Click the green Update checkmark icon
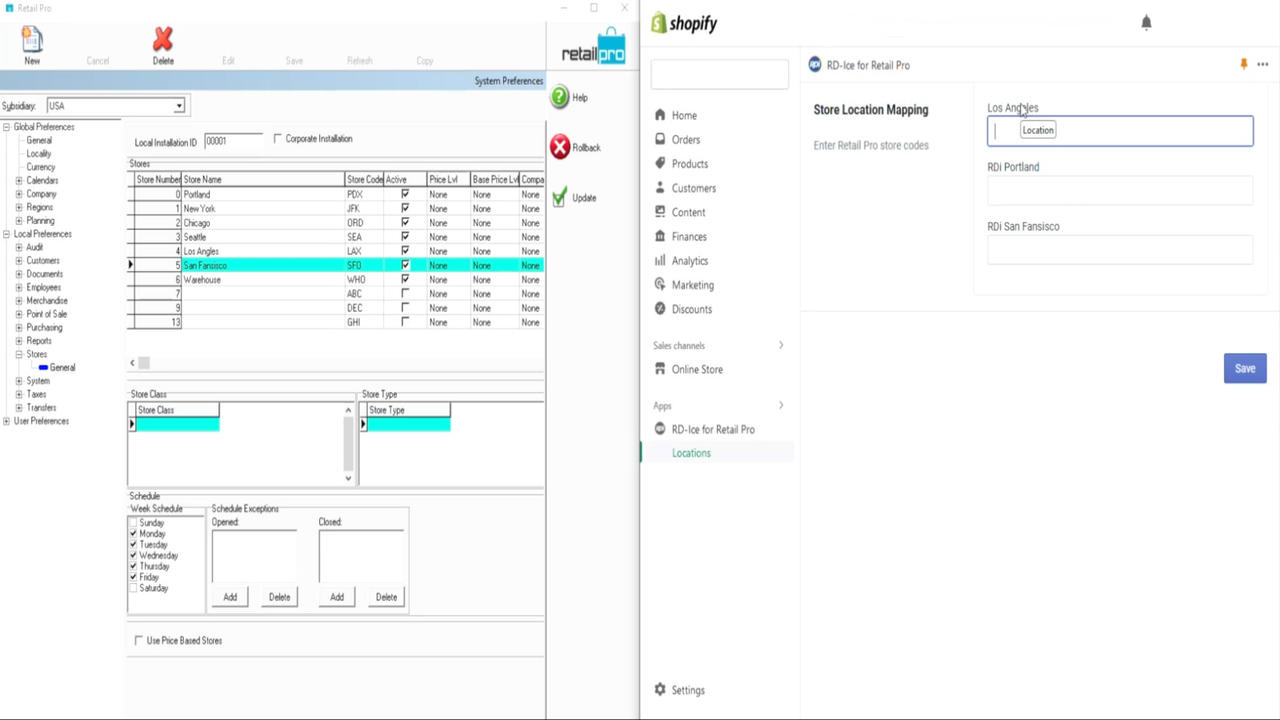This screenshot has width=1280, height=720. coord(559,197)
